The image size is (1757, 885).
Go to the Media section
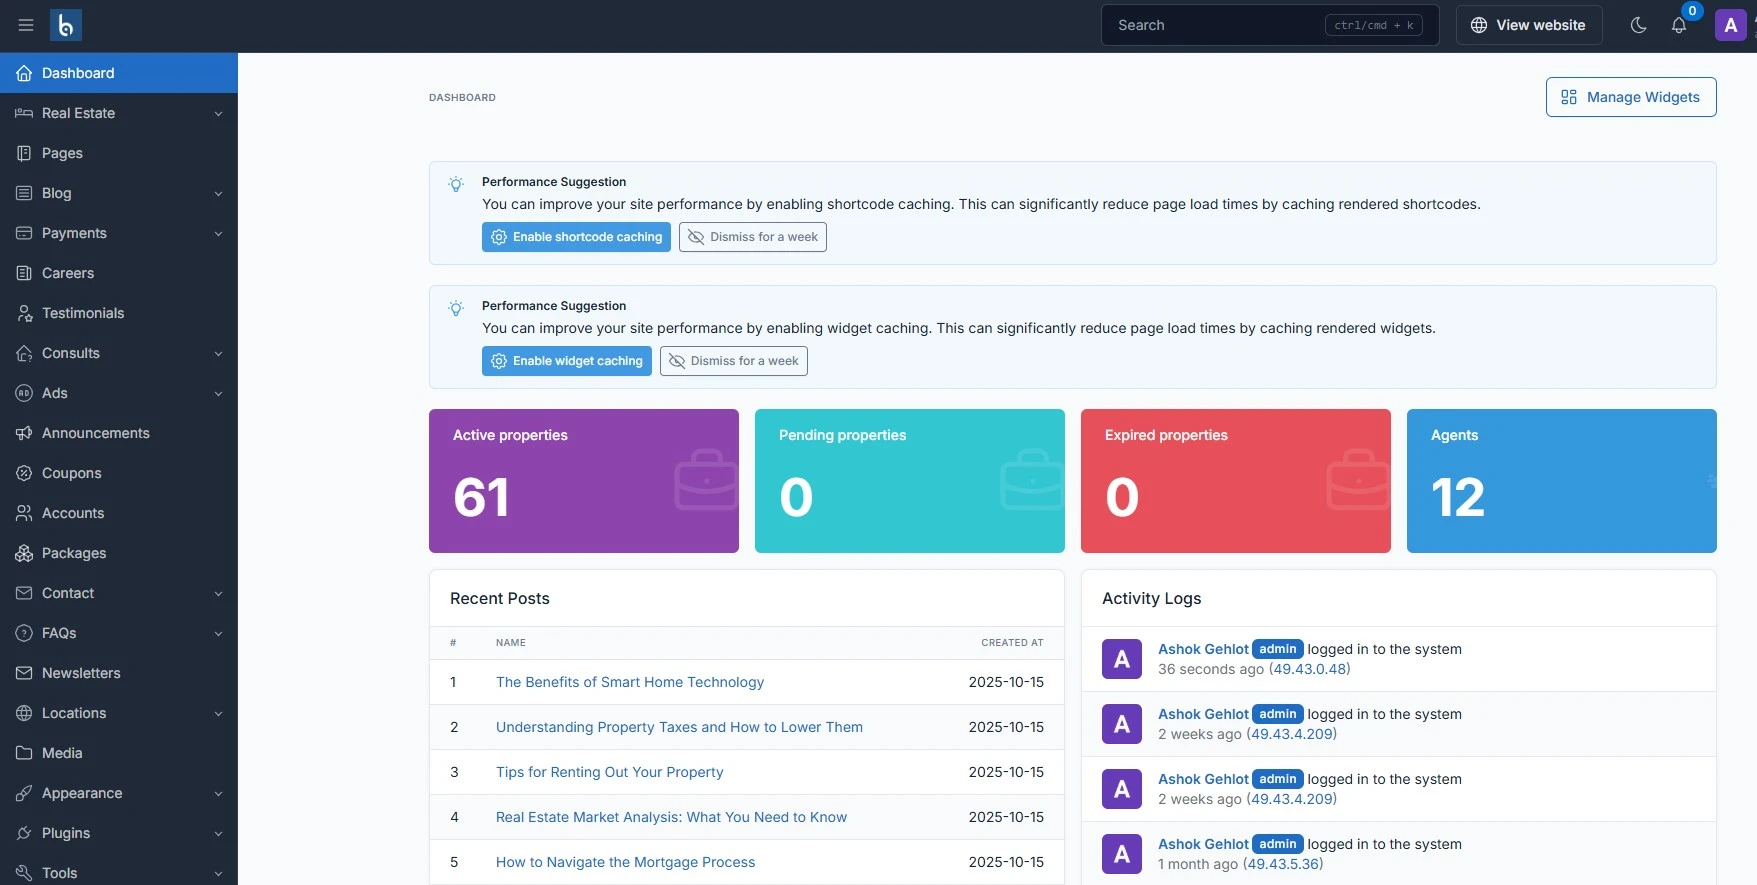click(x=62, y=753)
